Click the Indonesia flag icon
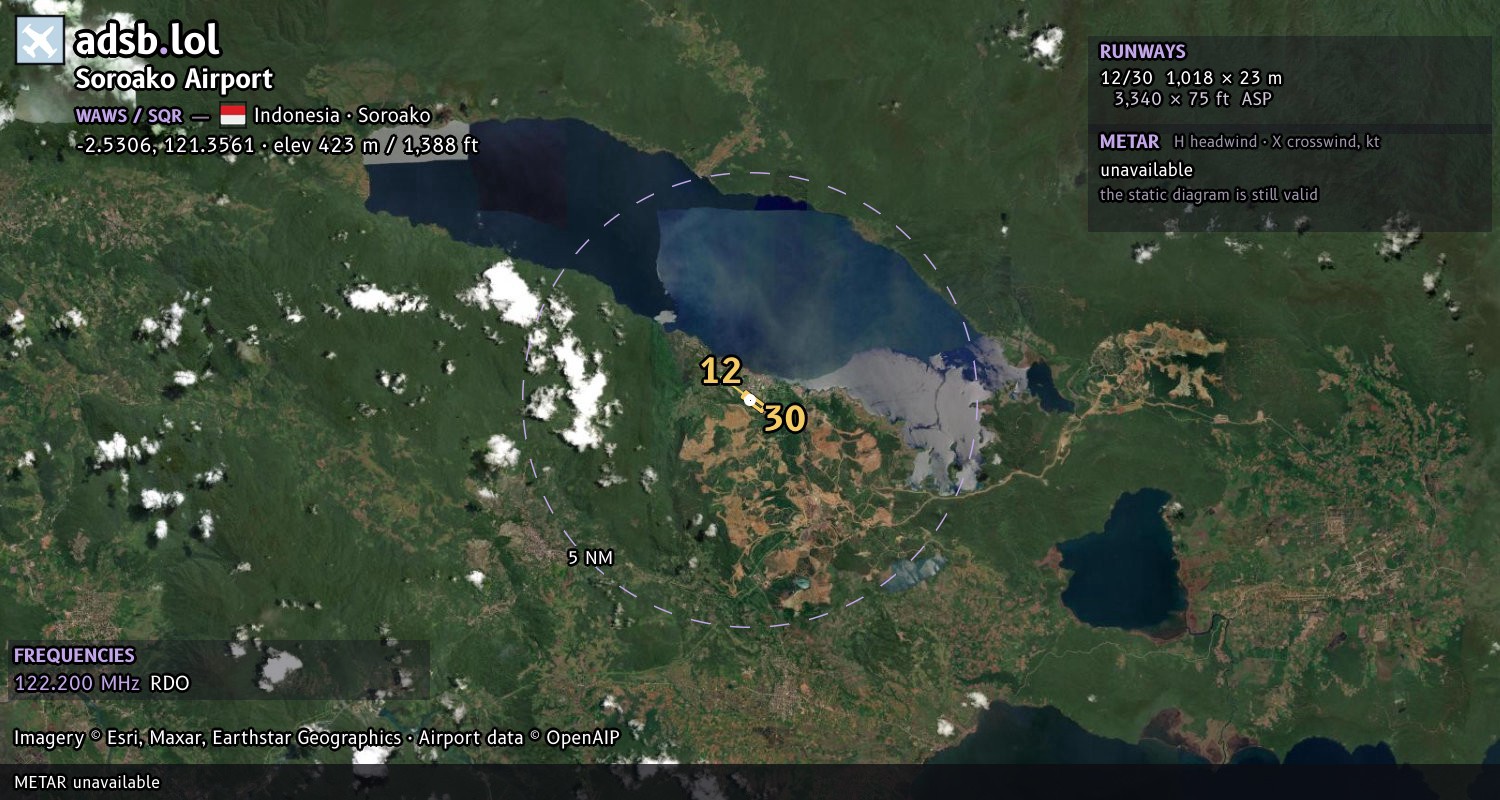This screenshot has height=800, width=1500. (x=233, y=115)
